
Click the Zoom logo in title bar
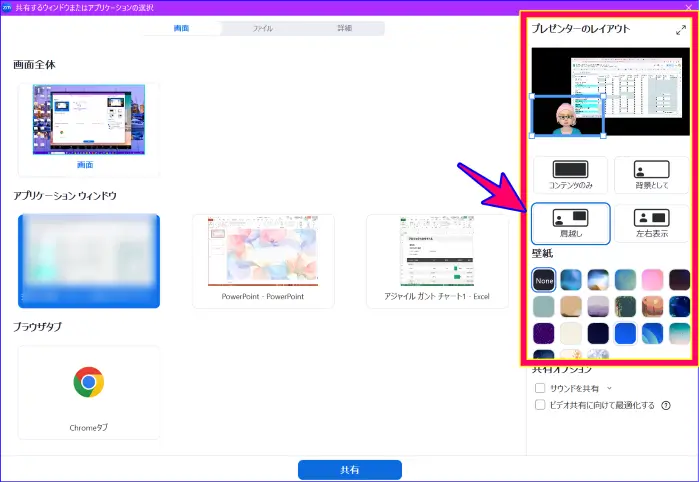click(8, 7)
